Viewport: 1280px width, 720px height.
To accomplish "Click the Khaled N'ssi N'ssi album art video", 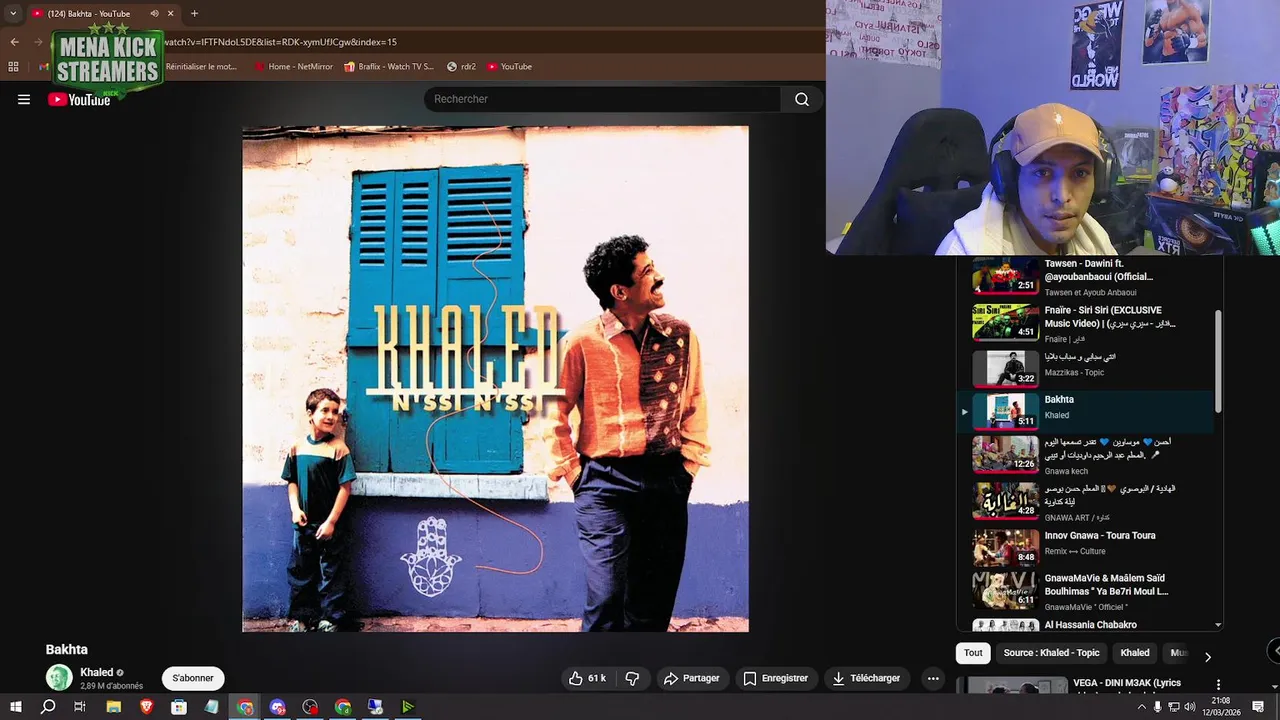I will tap(495, 379).
